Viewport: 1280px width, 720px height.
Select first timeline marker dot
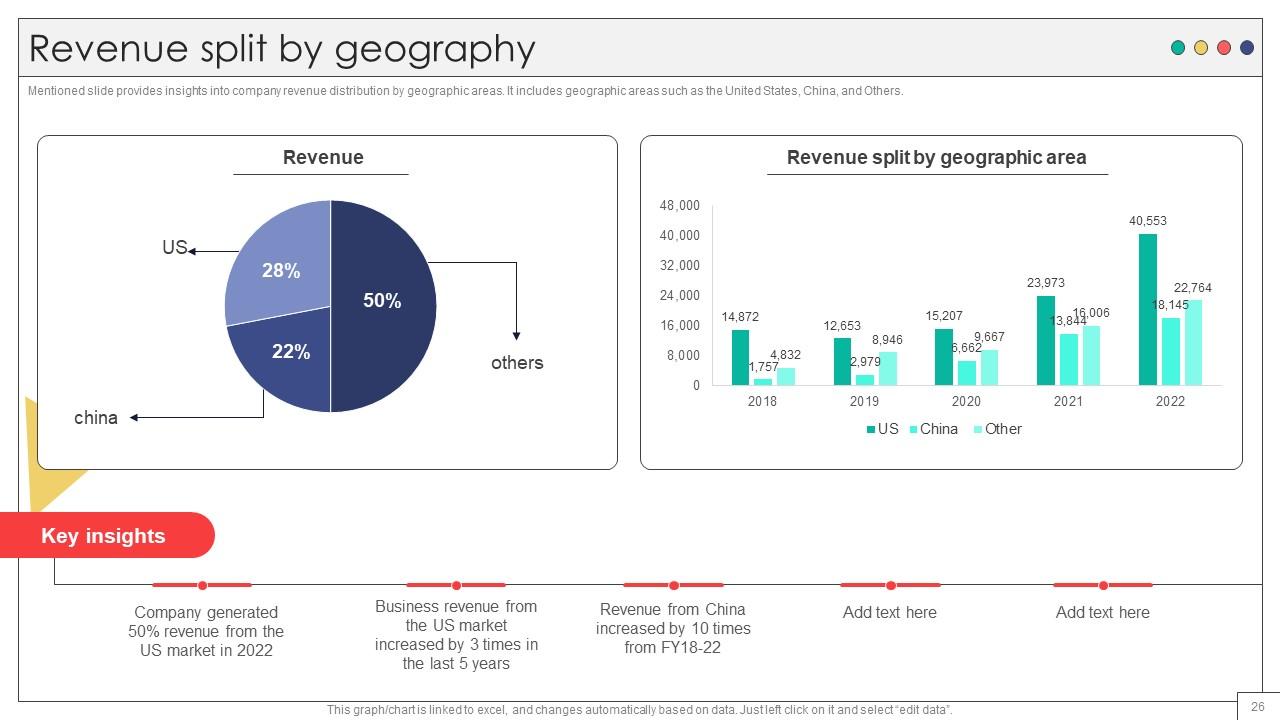click(x=202, y=585)
